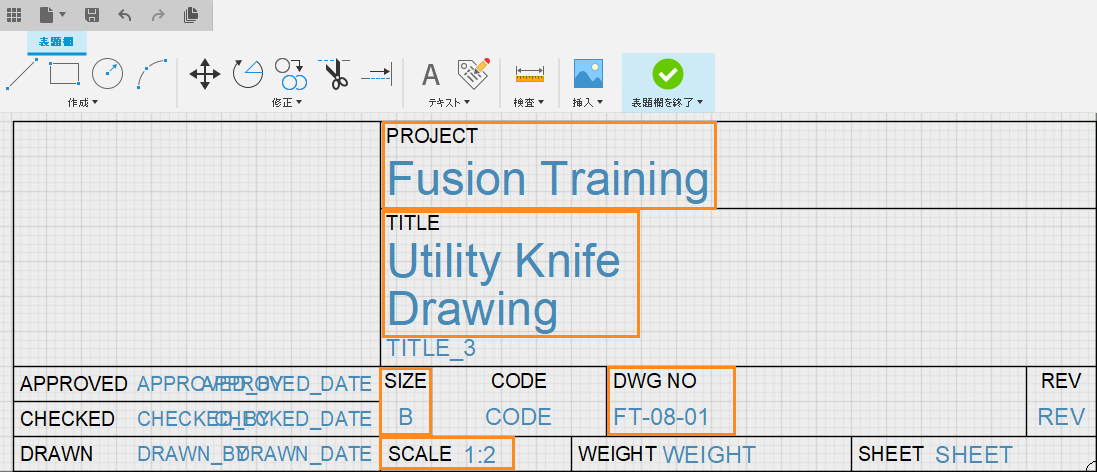Select the blue REV attribute value

point(1061,417)
